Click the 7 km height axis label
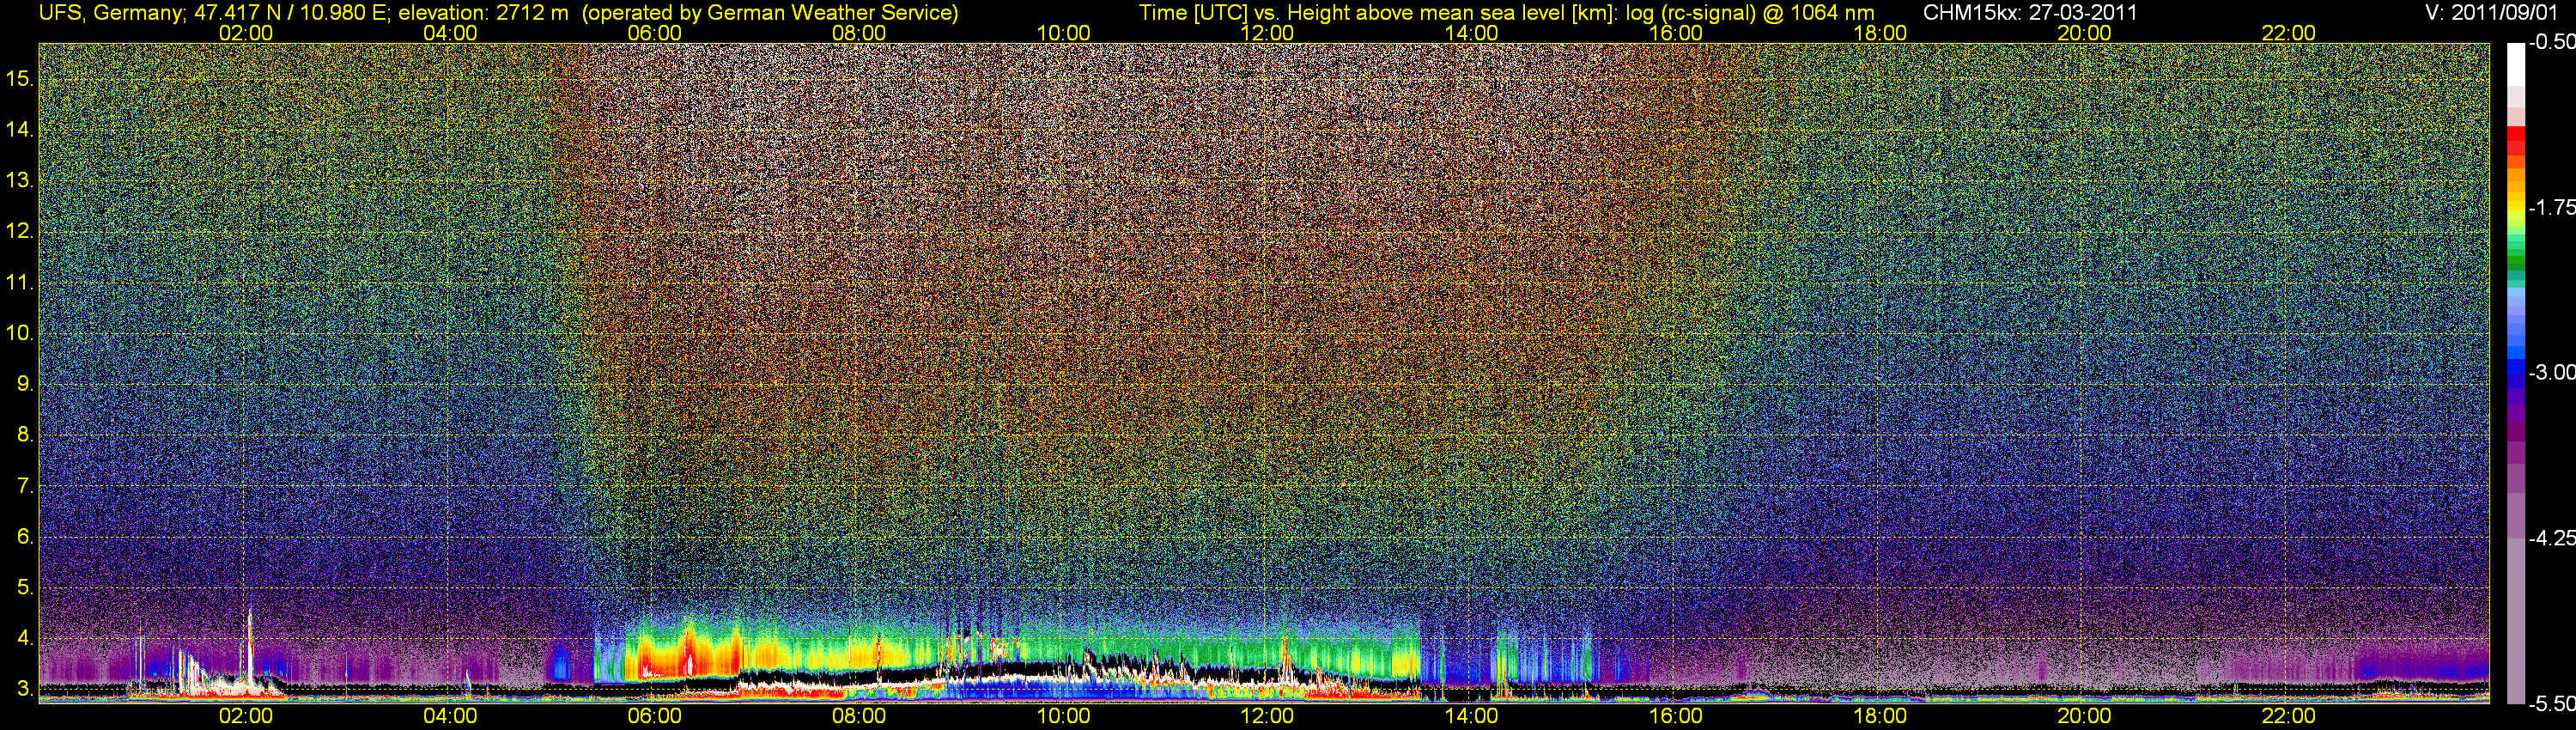The image size is (2576, 730). [x=24, y=486]
